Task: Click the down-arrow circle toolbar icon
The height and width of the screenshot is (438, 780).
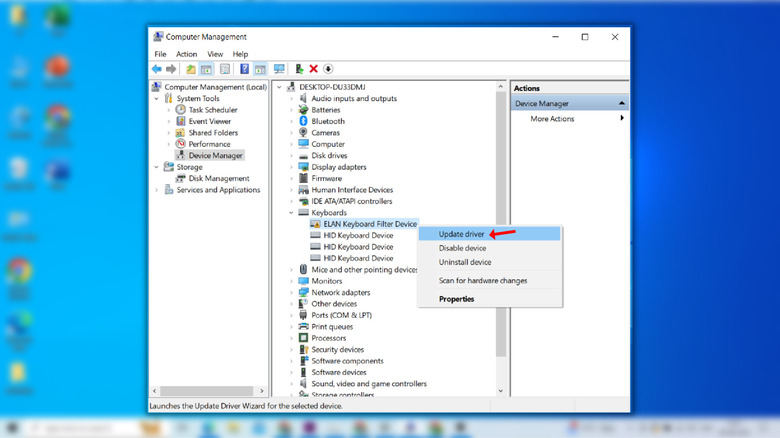Action: [328, 69]
